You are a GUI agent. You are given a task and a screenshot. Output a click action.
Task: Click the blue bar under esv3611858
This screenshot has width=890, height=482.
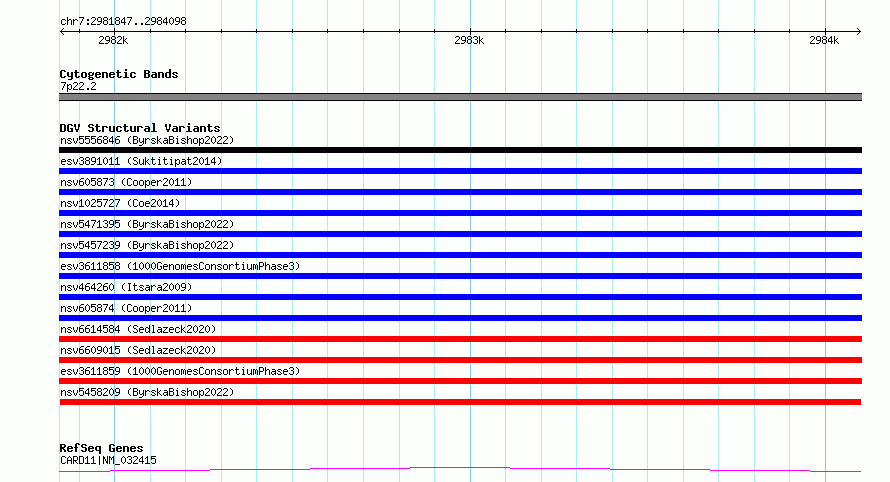point(460,276)
